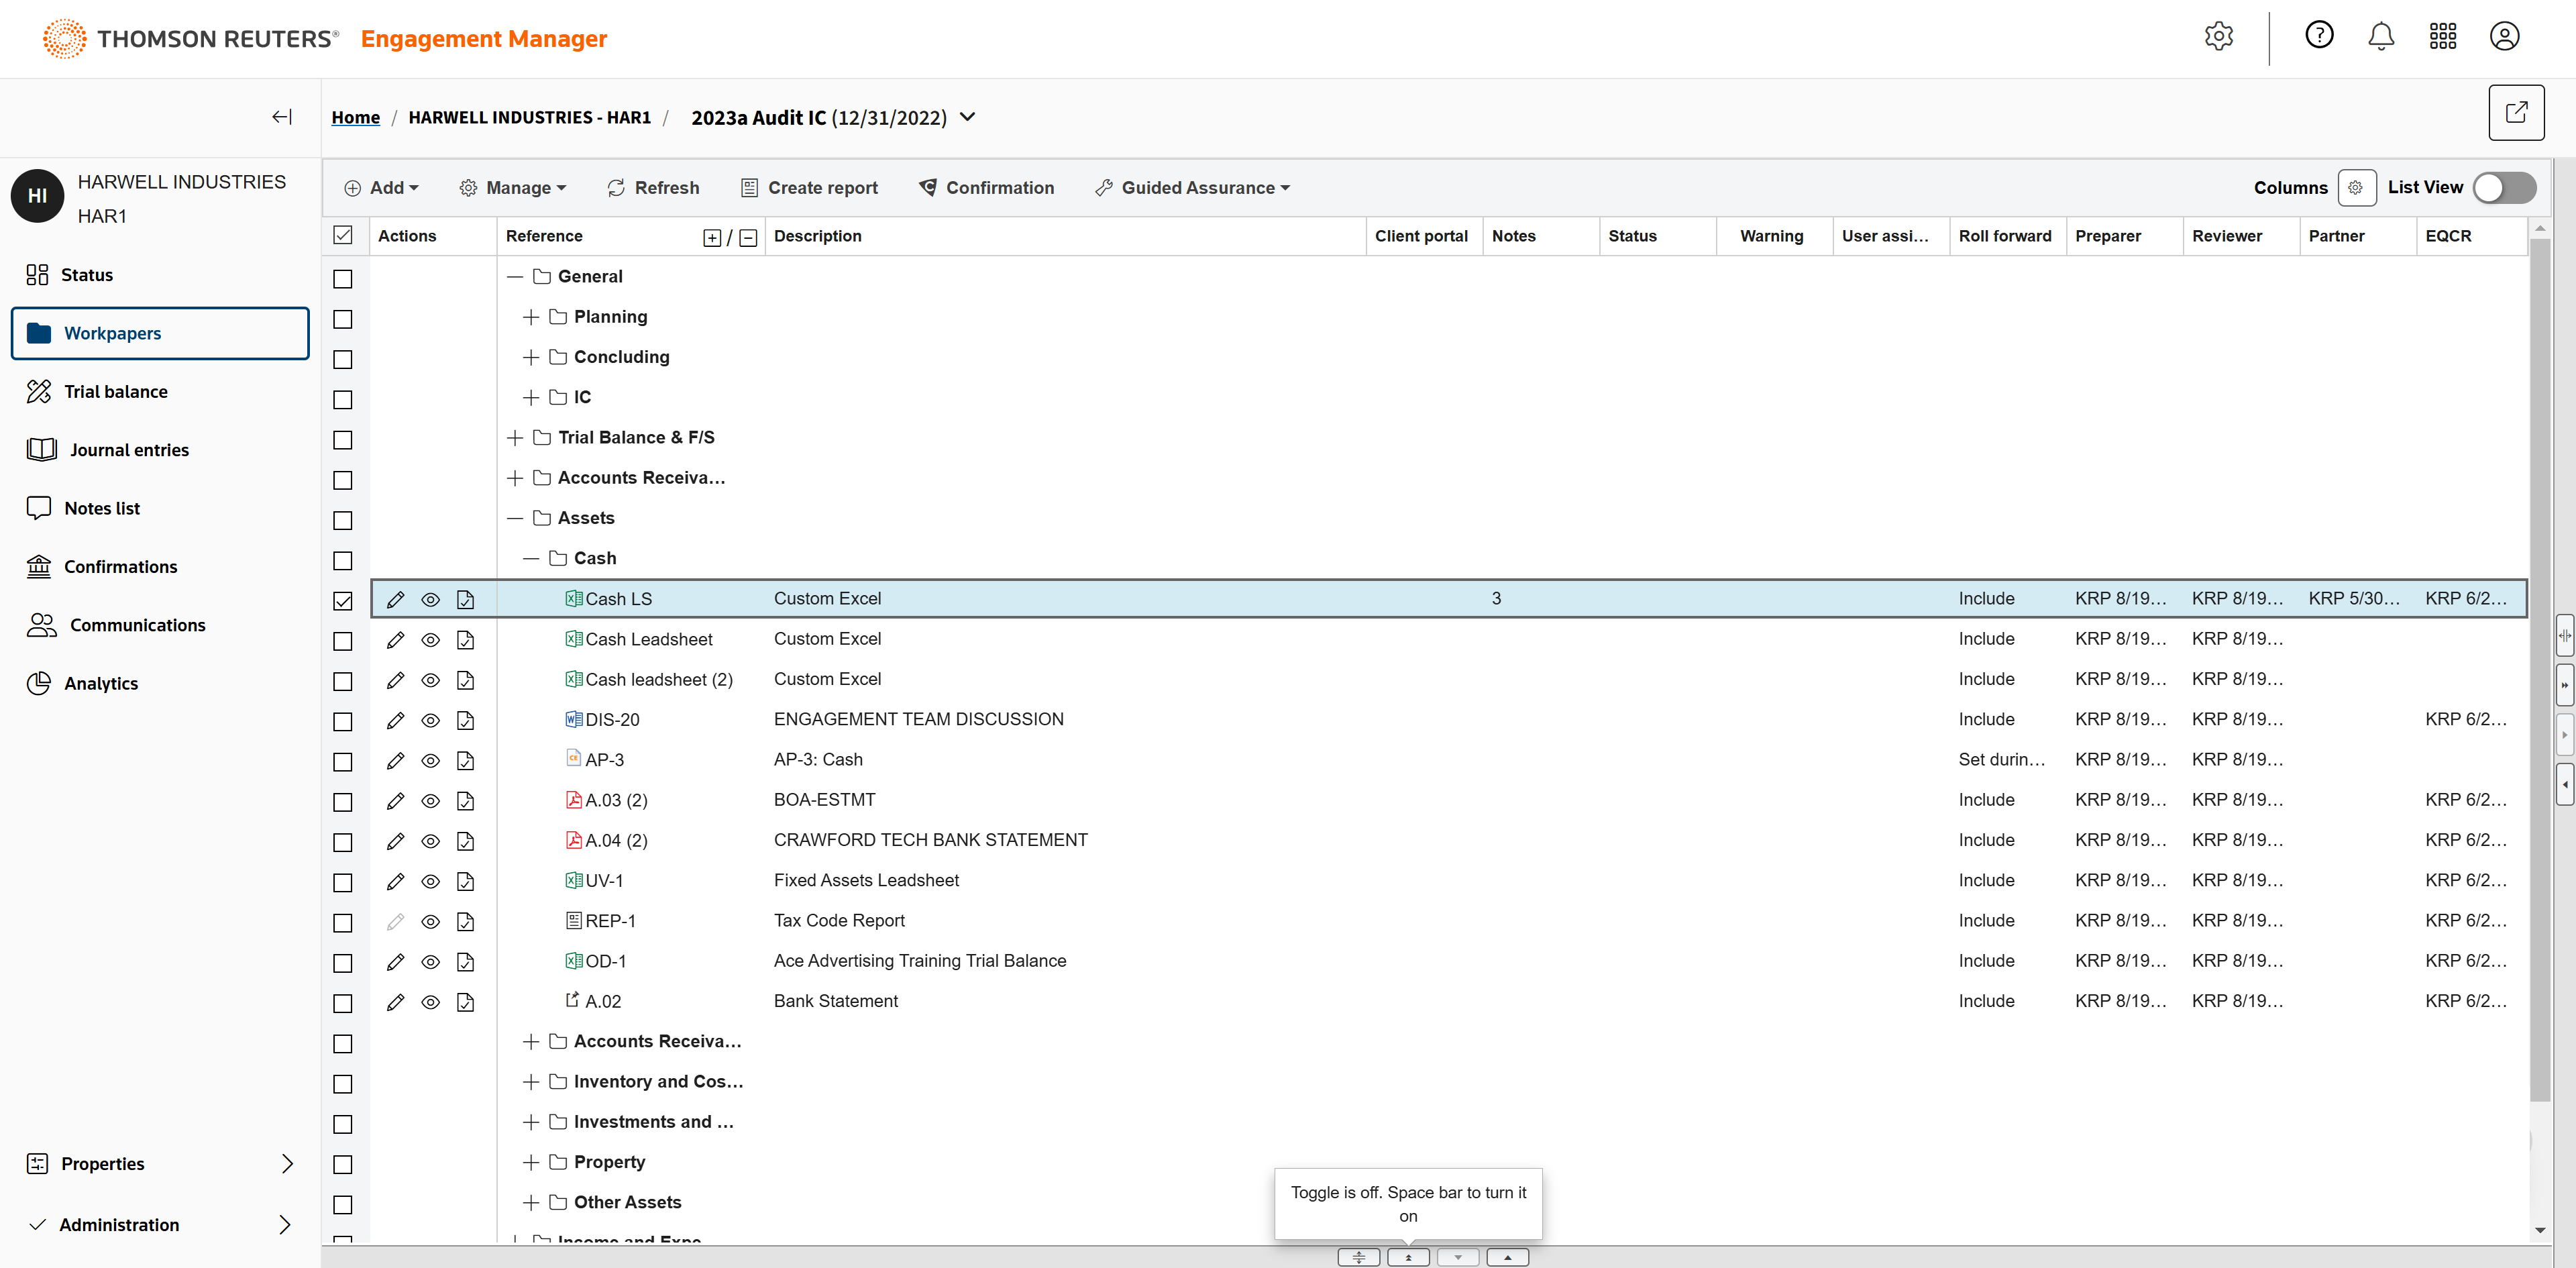Click sign-off document icon for UV-1
This screenshot has height=1268, width=2576.
tap(465, 881)
